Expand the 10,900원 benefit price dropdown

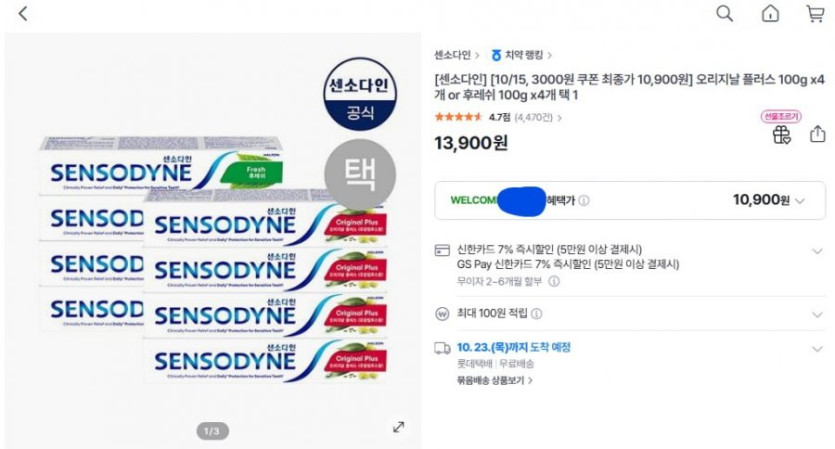(799, 200)
